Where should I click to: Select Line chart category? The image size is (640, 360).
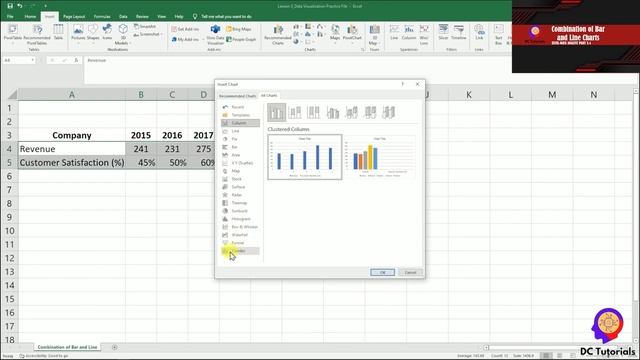(x=240, y=131)
